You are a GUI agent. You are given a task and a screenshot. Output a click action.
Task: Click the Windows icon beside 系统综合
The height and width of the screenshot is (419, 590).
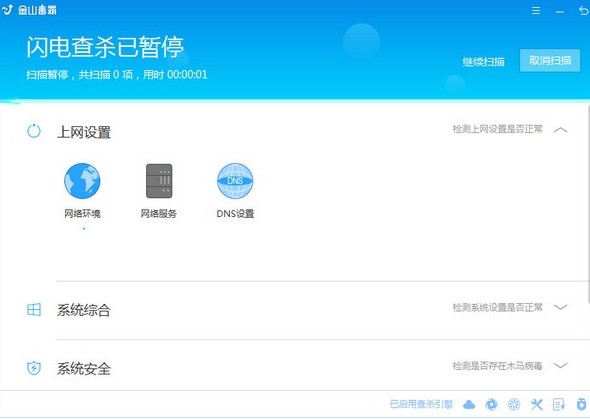34,310
